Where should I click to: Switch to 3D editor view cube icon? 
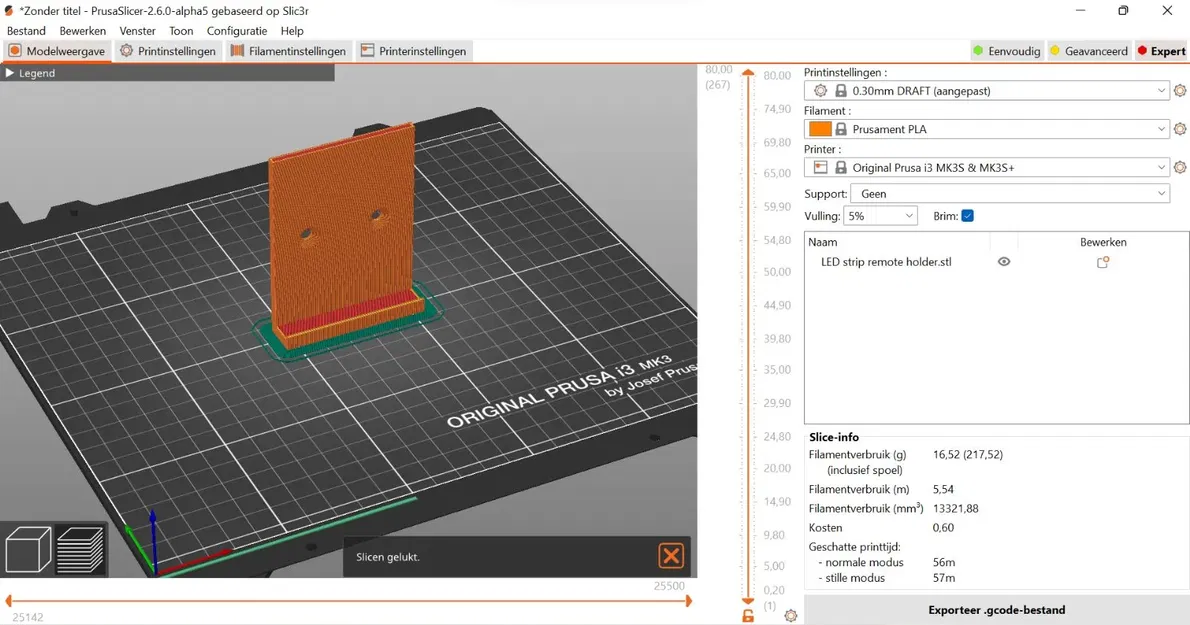coord(28,550)
